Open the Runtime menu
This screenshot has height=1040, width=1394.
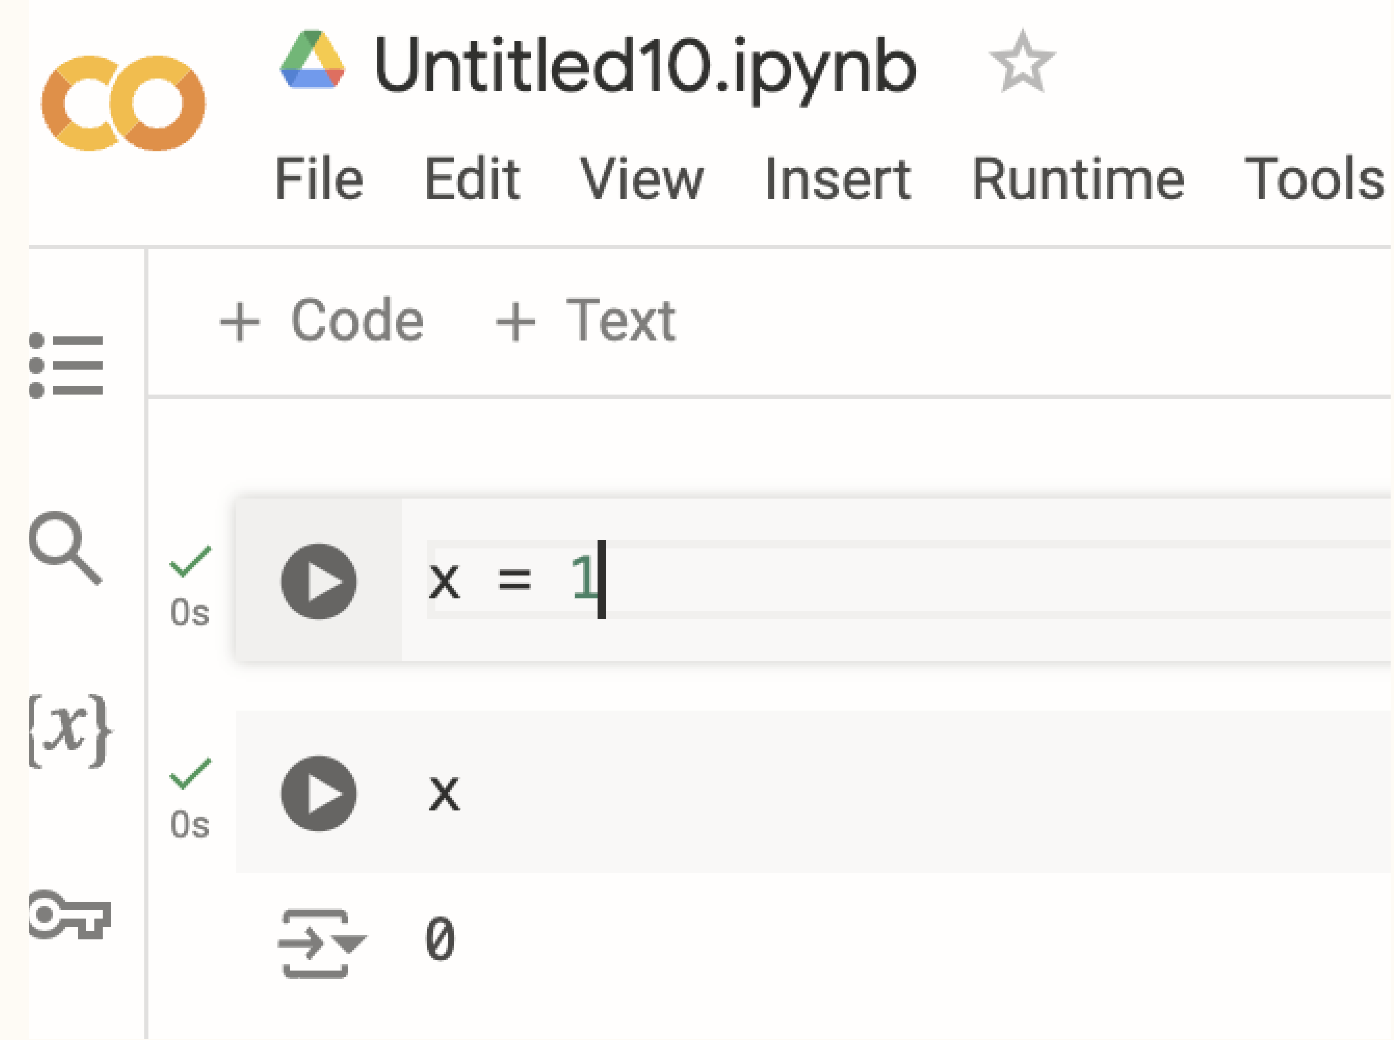coord(1078,180)
